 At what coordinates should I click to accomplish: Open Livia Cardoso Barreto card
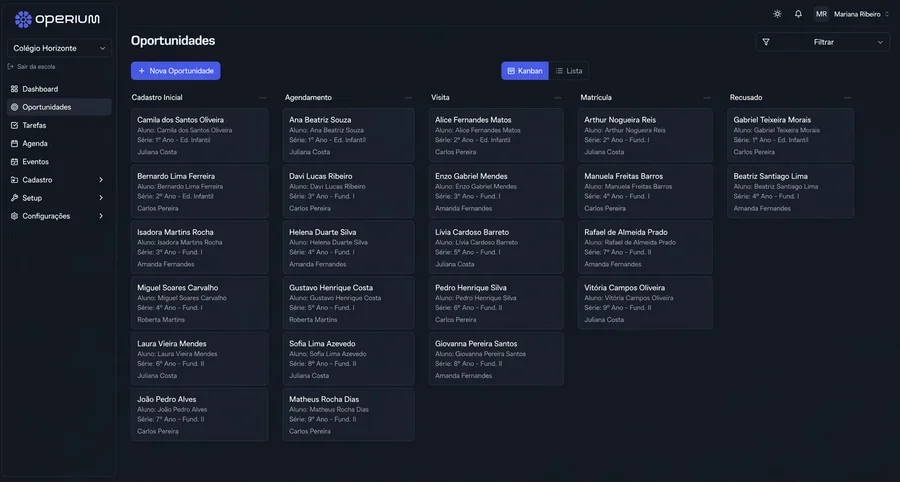[x=496, y=247]
